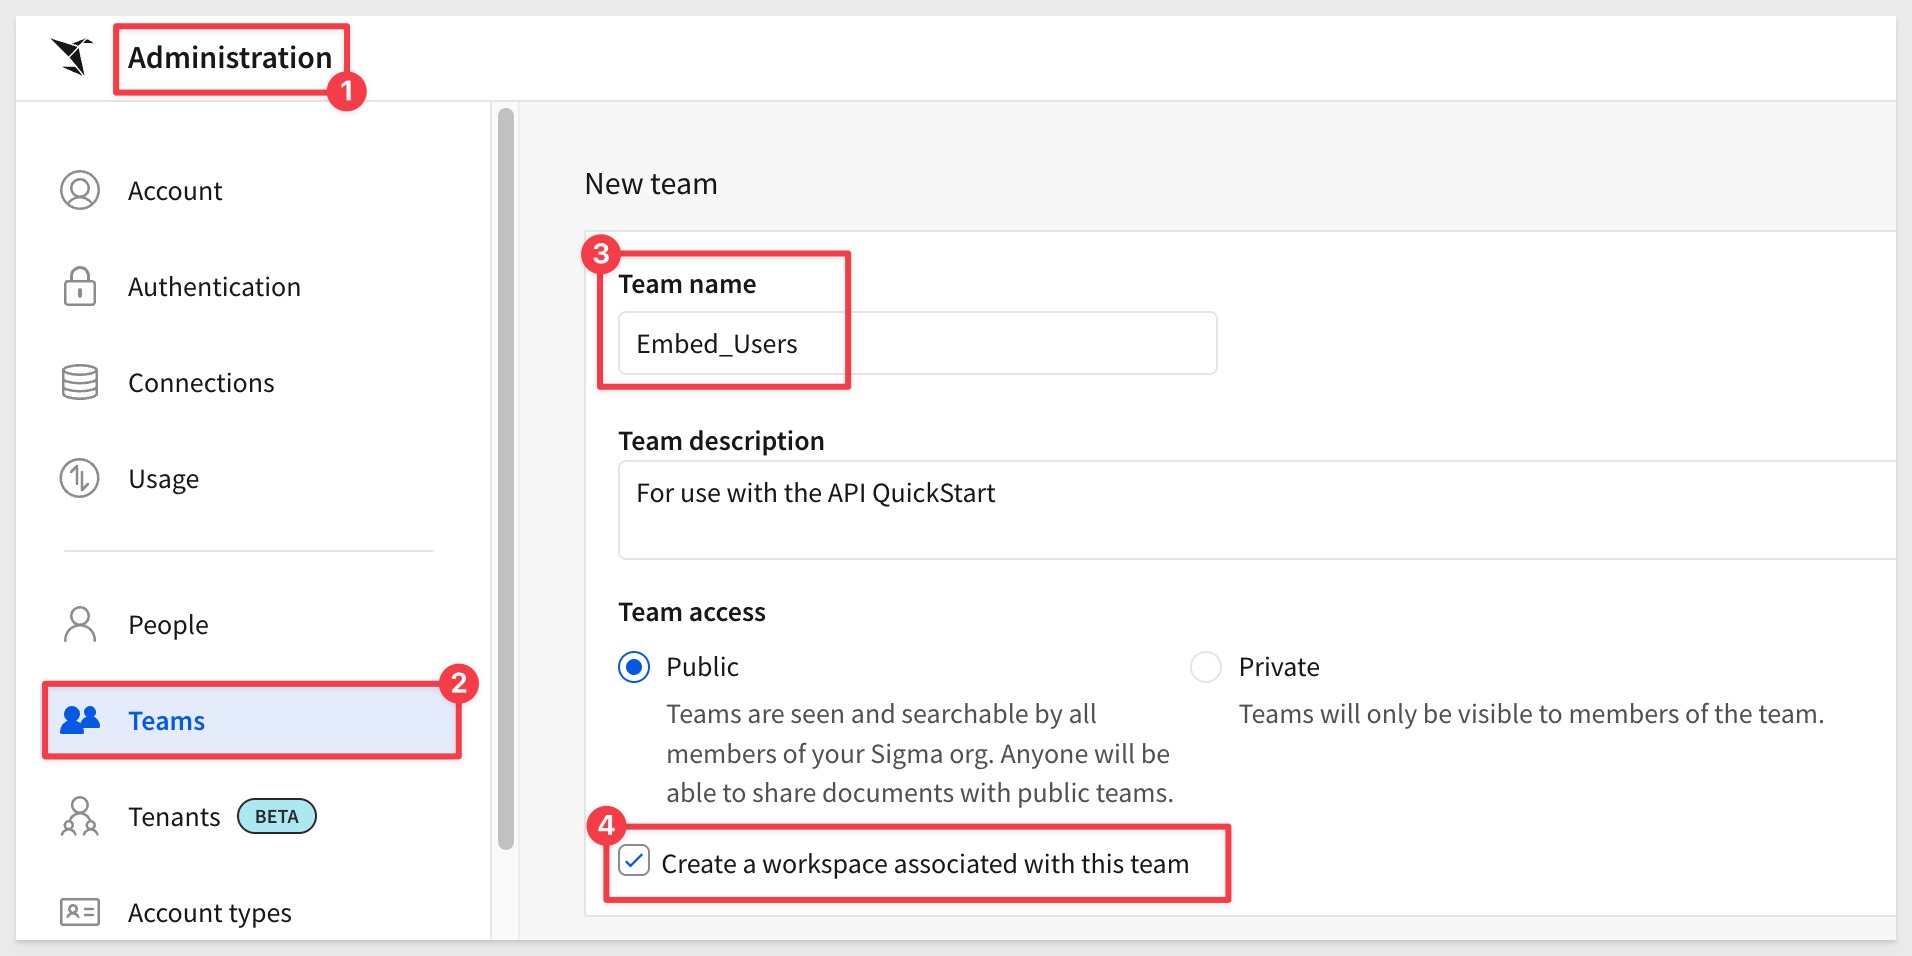Viewport: 1912px width, 956px height.
Task: Go to the Connections section
Action: coord(201,383)
